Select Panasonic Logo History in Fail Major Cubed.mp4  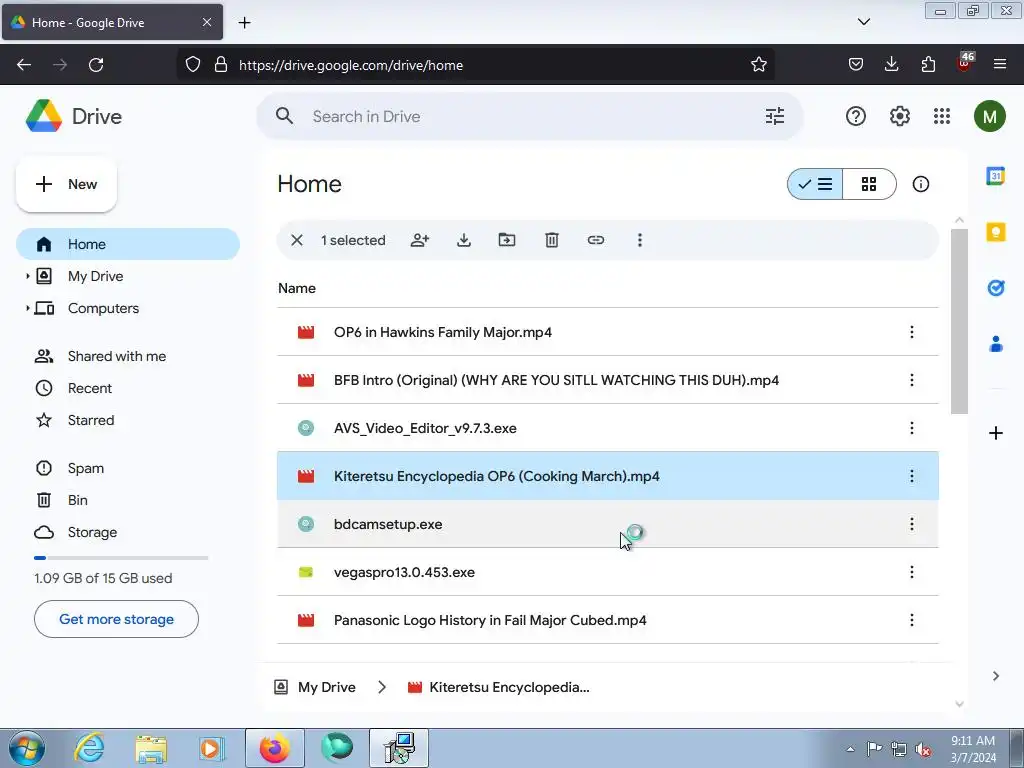tap(607, 620)
